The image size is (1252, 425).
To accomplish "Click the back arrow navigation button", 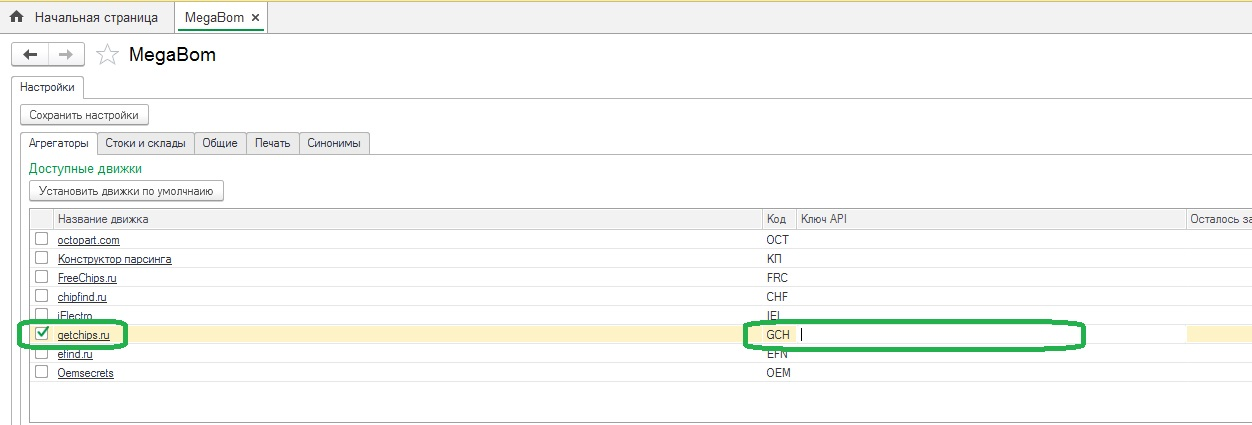I will click(x=30, y=55).
